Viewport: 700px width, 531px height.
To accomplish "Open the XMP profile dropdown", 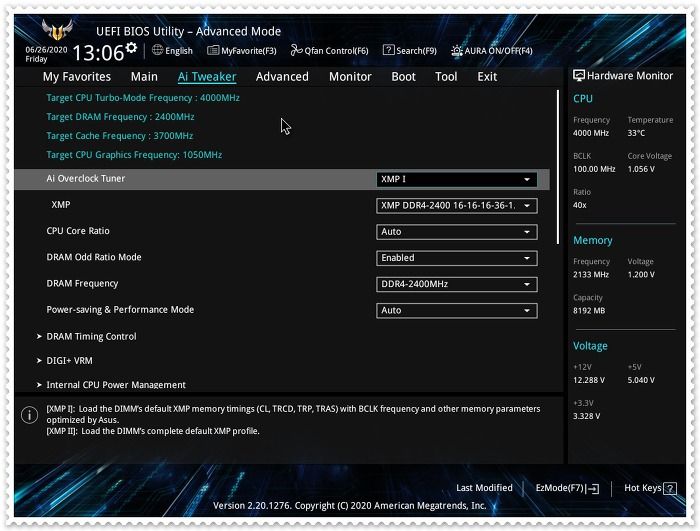I will pyautogui.click(x=457, y=205).
